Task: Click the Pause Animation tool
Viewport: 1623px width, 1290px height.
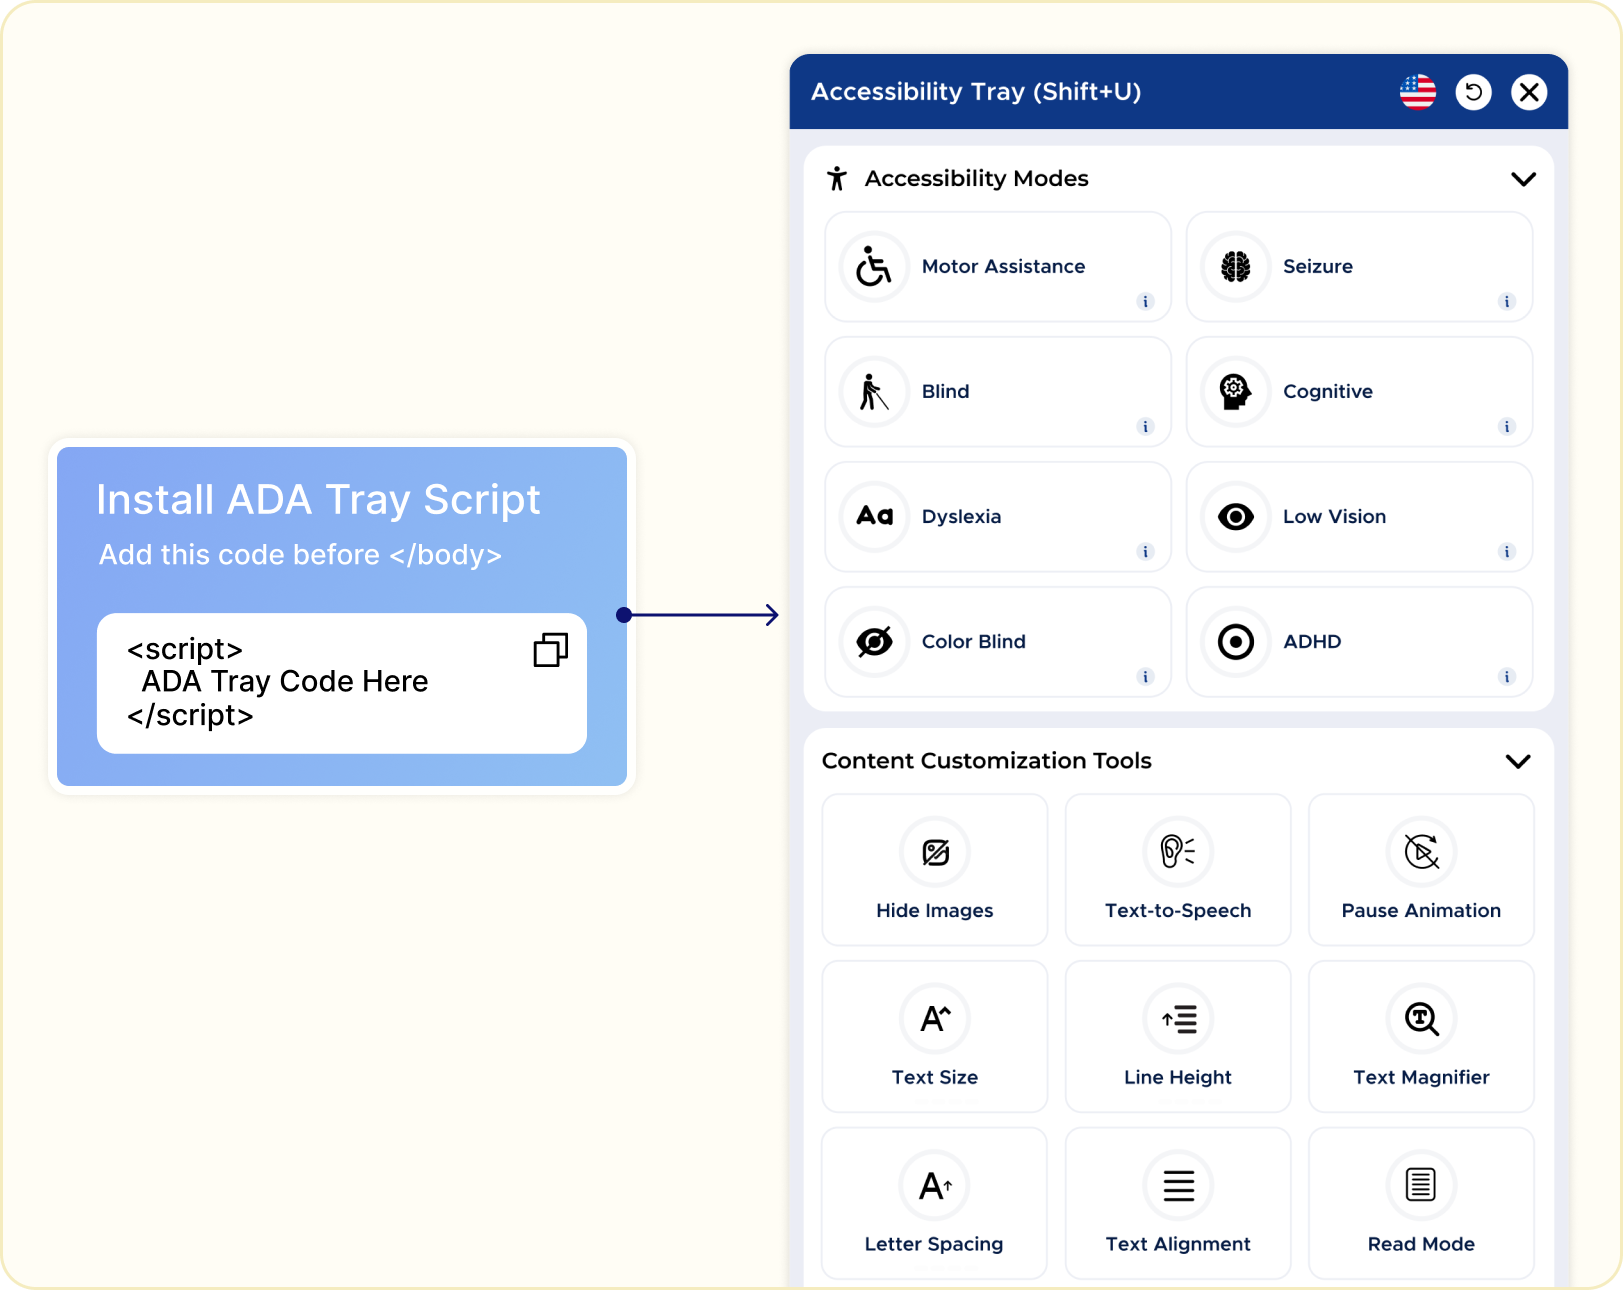Action: pos(1421,870)
